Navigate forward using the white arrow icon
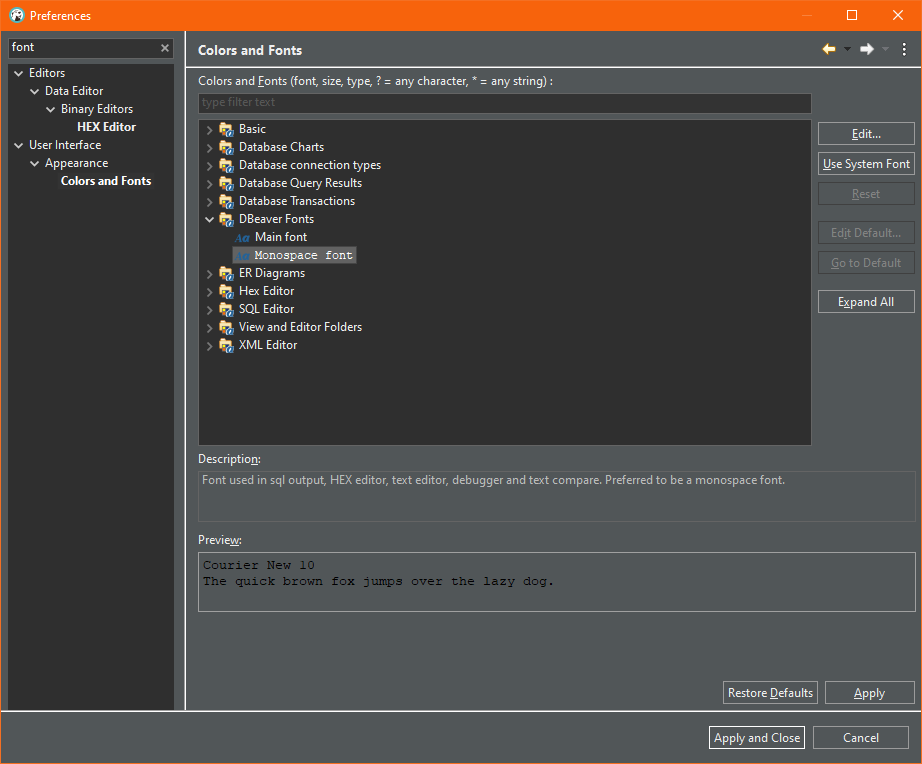Screen dimensions: 922x764 [x=866, y=48]
